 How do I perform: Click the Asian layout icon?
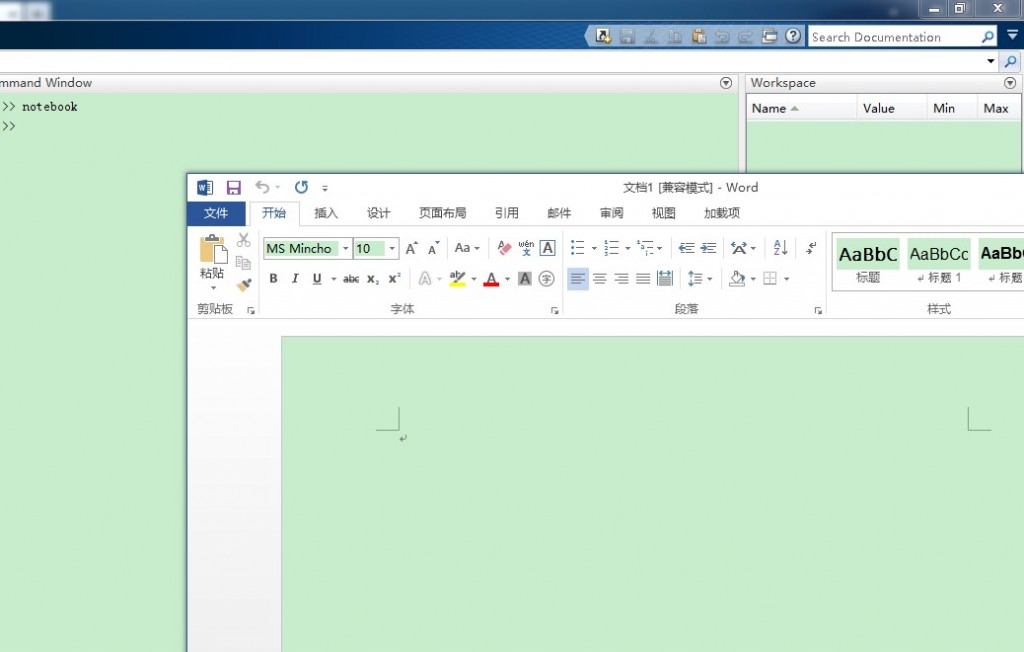[x=739, y=248]
